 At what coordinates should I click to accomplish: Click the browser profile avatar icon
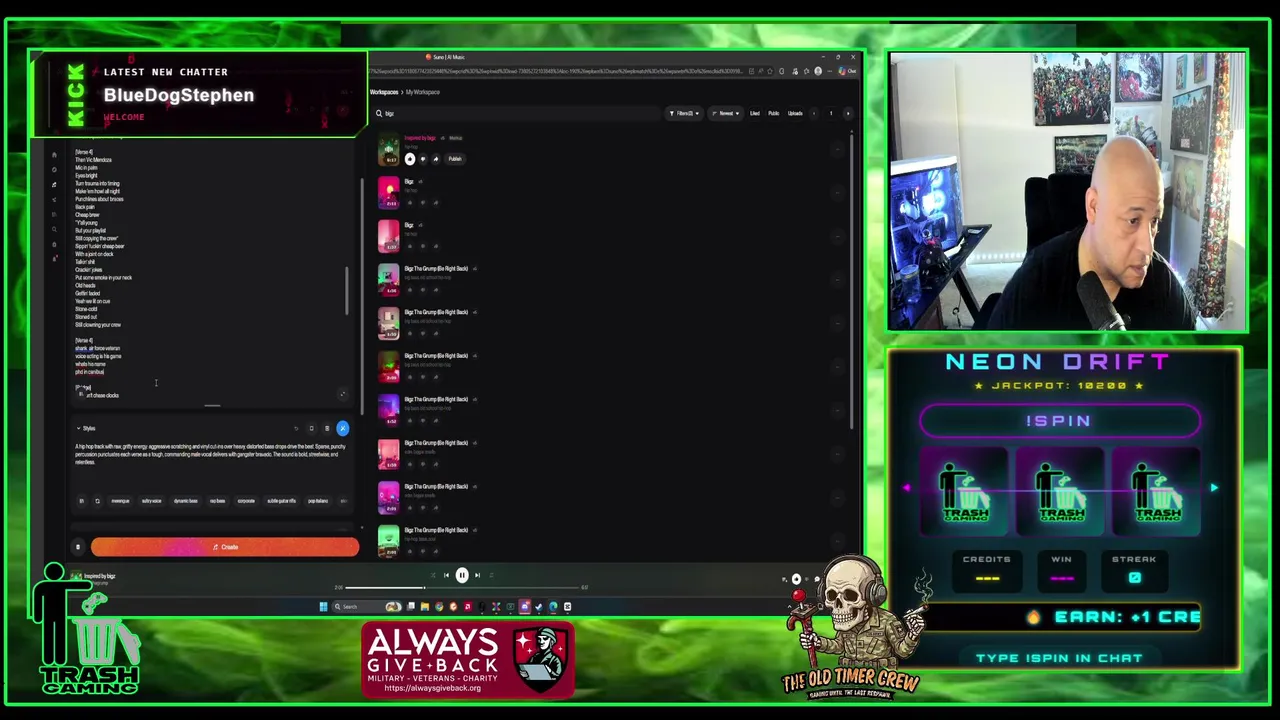(818, 71)
